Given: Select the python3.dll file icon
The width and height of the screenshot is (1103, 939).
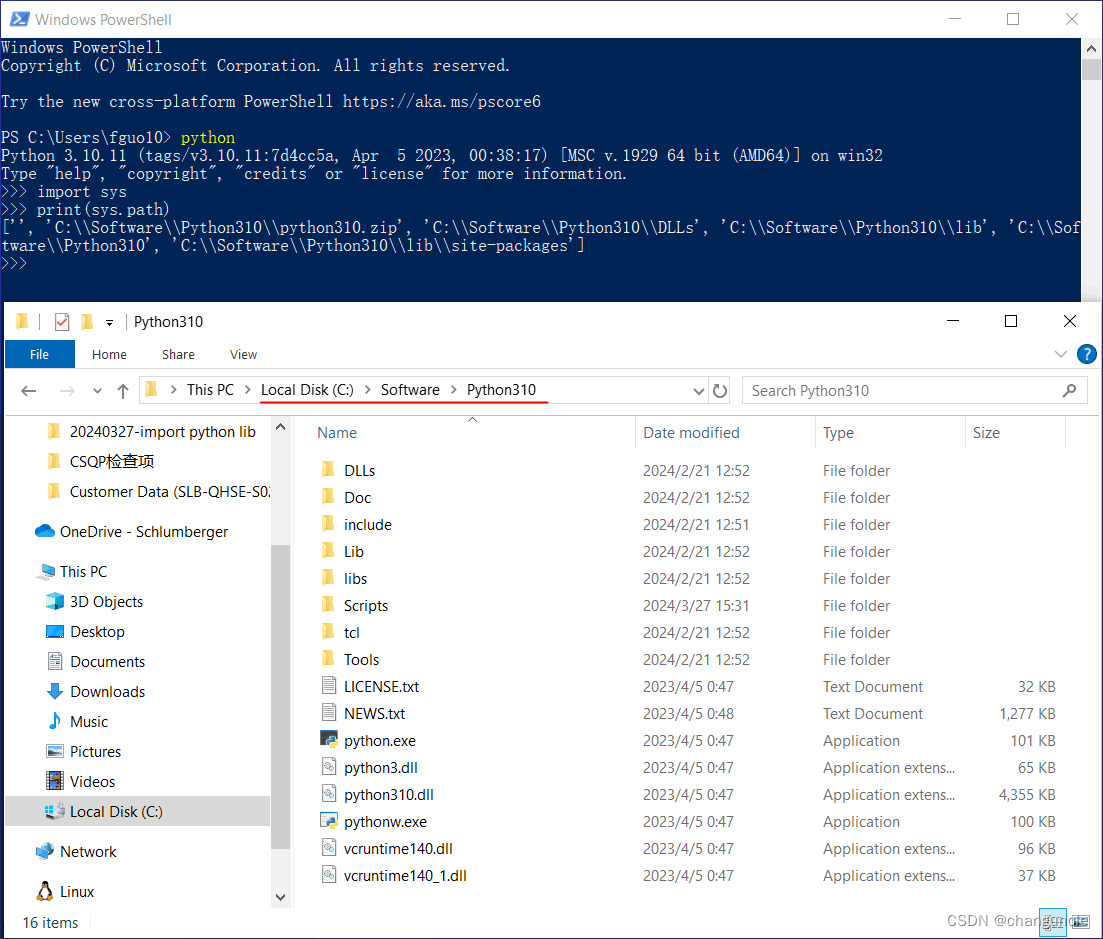Looking at the screenshot, I should point(329,767).
